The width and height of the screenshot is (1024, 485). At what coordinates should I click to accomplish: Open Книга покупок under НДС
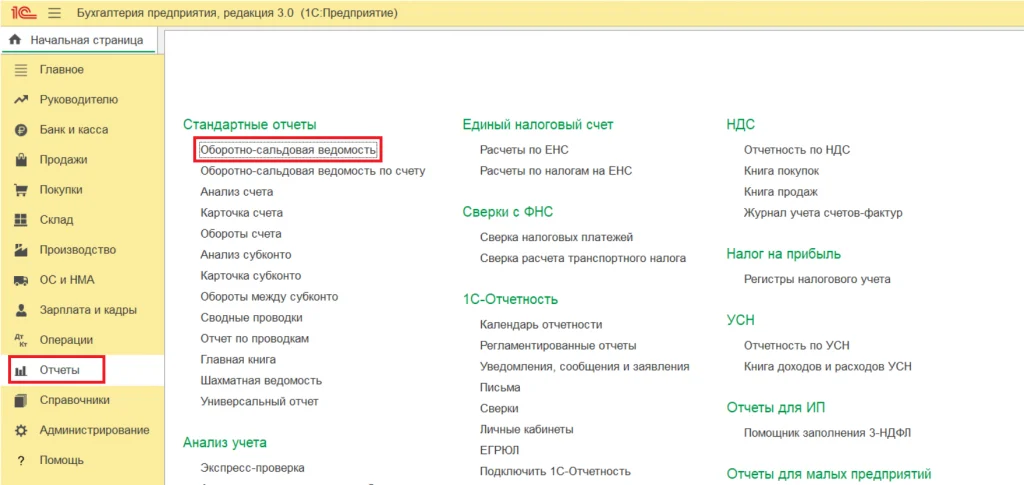[781, 171]
